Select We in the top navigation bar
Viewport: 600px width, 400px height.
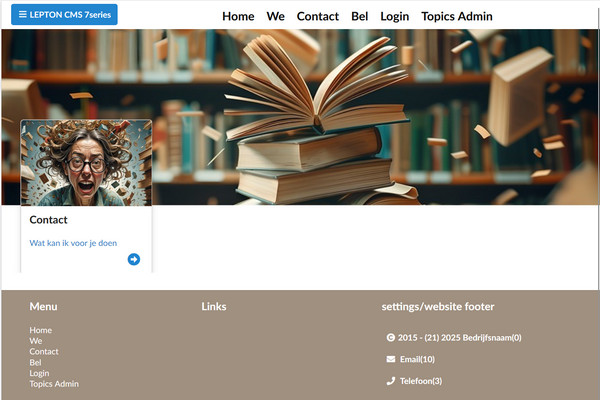pos(276,16)
